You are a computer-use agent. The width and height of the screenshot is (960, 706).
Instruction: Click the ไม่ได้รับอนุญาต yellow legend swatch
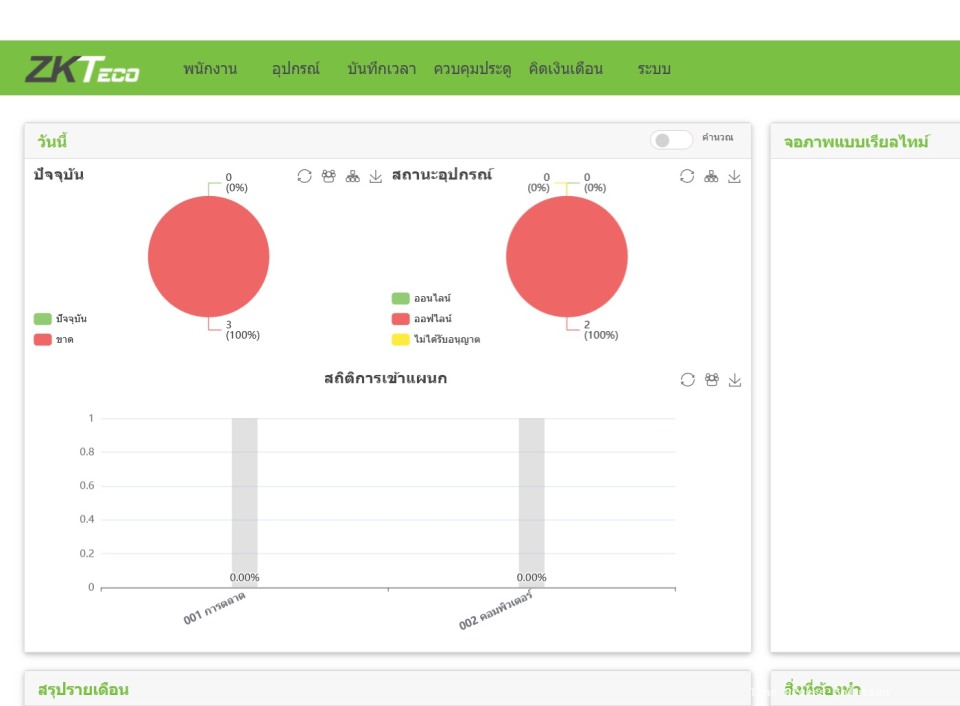[x=401, y=339]
